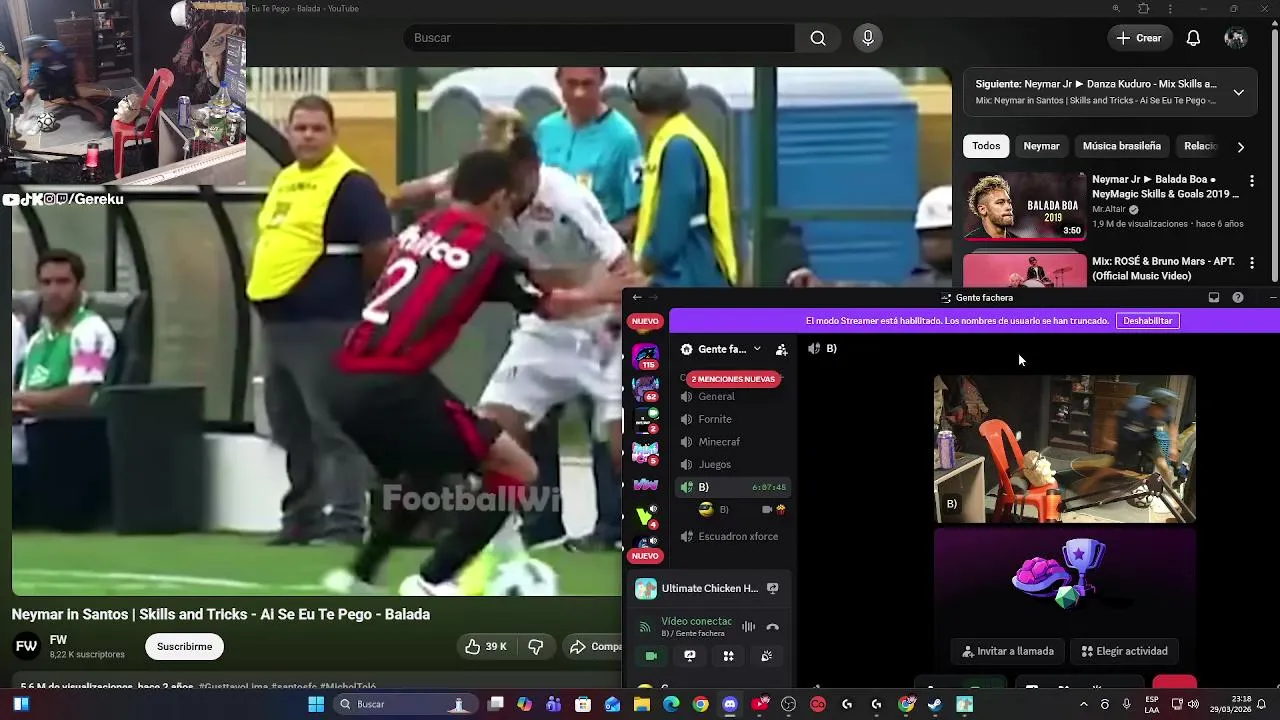The width and height of the screenshot is (1280, 720).
Task: Open the server icon with 62 badge
Action: coord(646,388)
